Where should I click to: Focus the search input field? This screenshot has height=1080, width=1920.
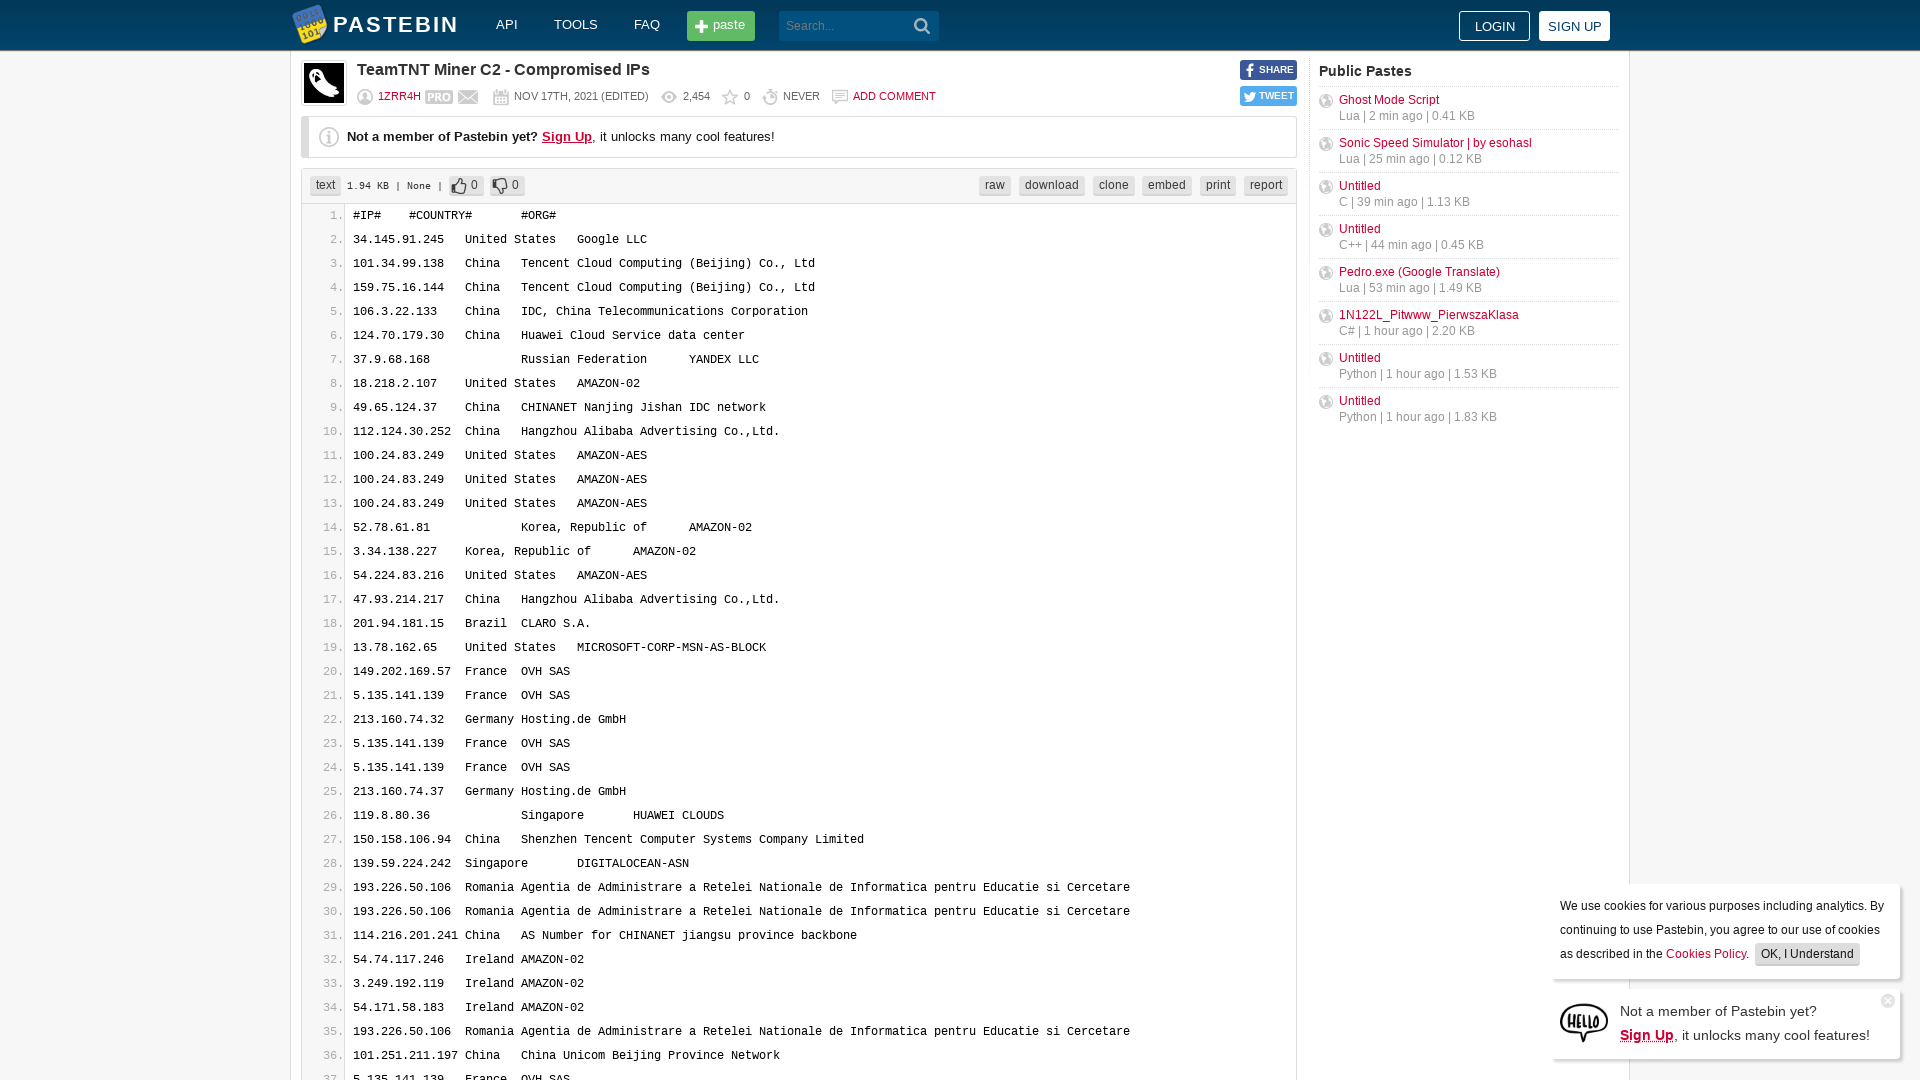click(845, 26)
